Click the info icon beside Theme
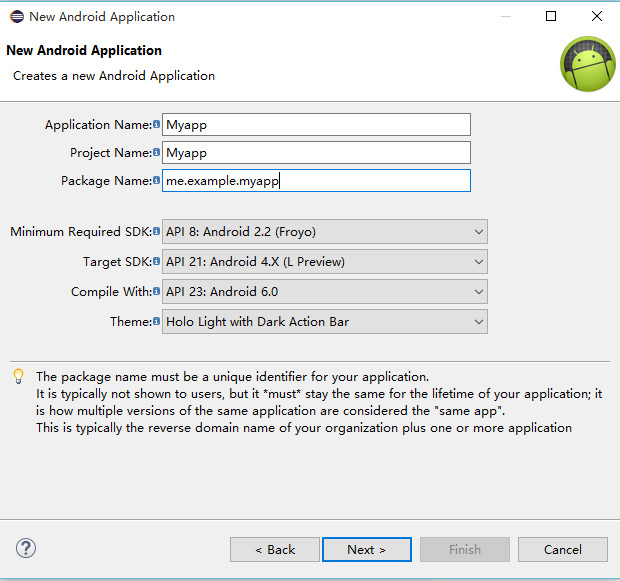Viewport: 620px width, 581px height. click(x=157, y=321)
